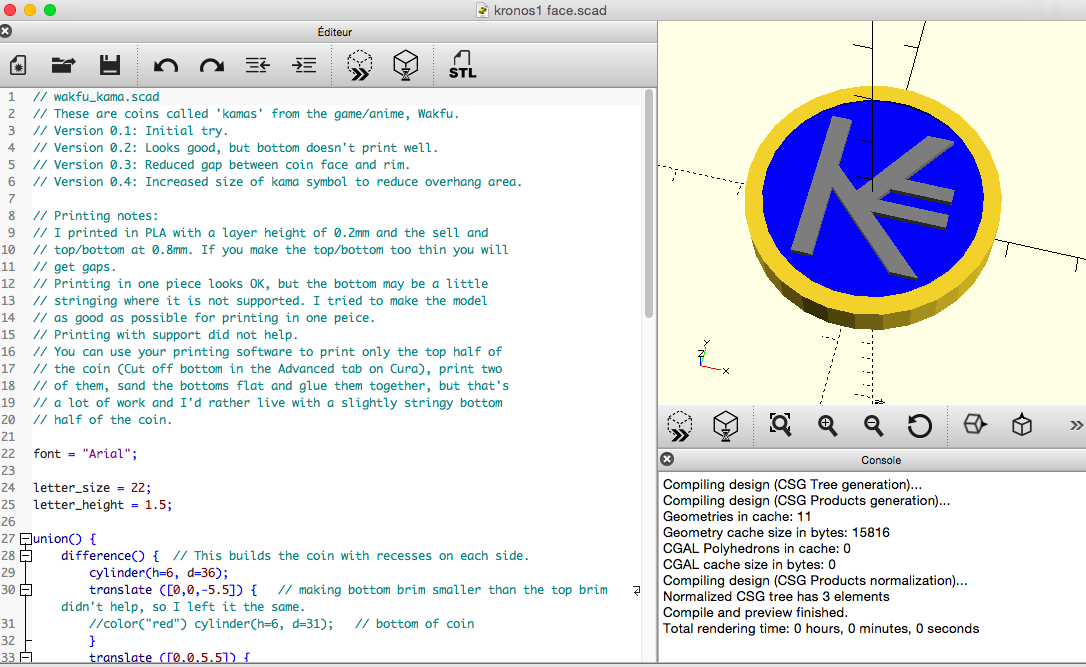Open a file with the folder icon
The width and height of the screenshot is (1086, 667).
64,65
